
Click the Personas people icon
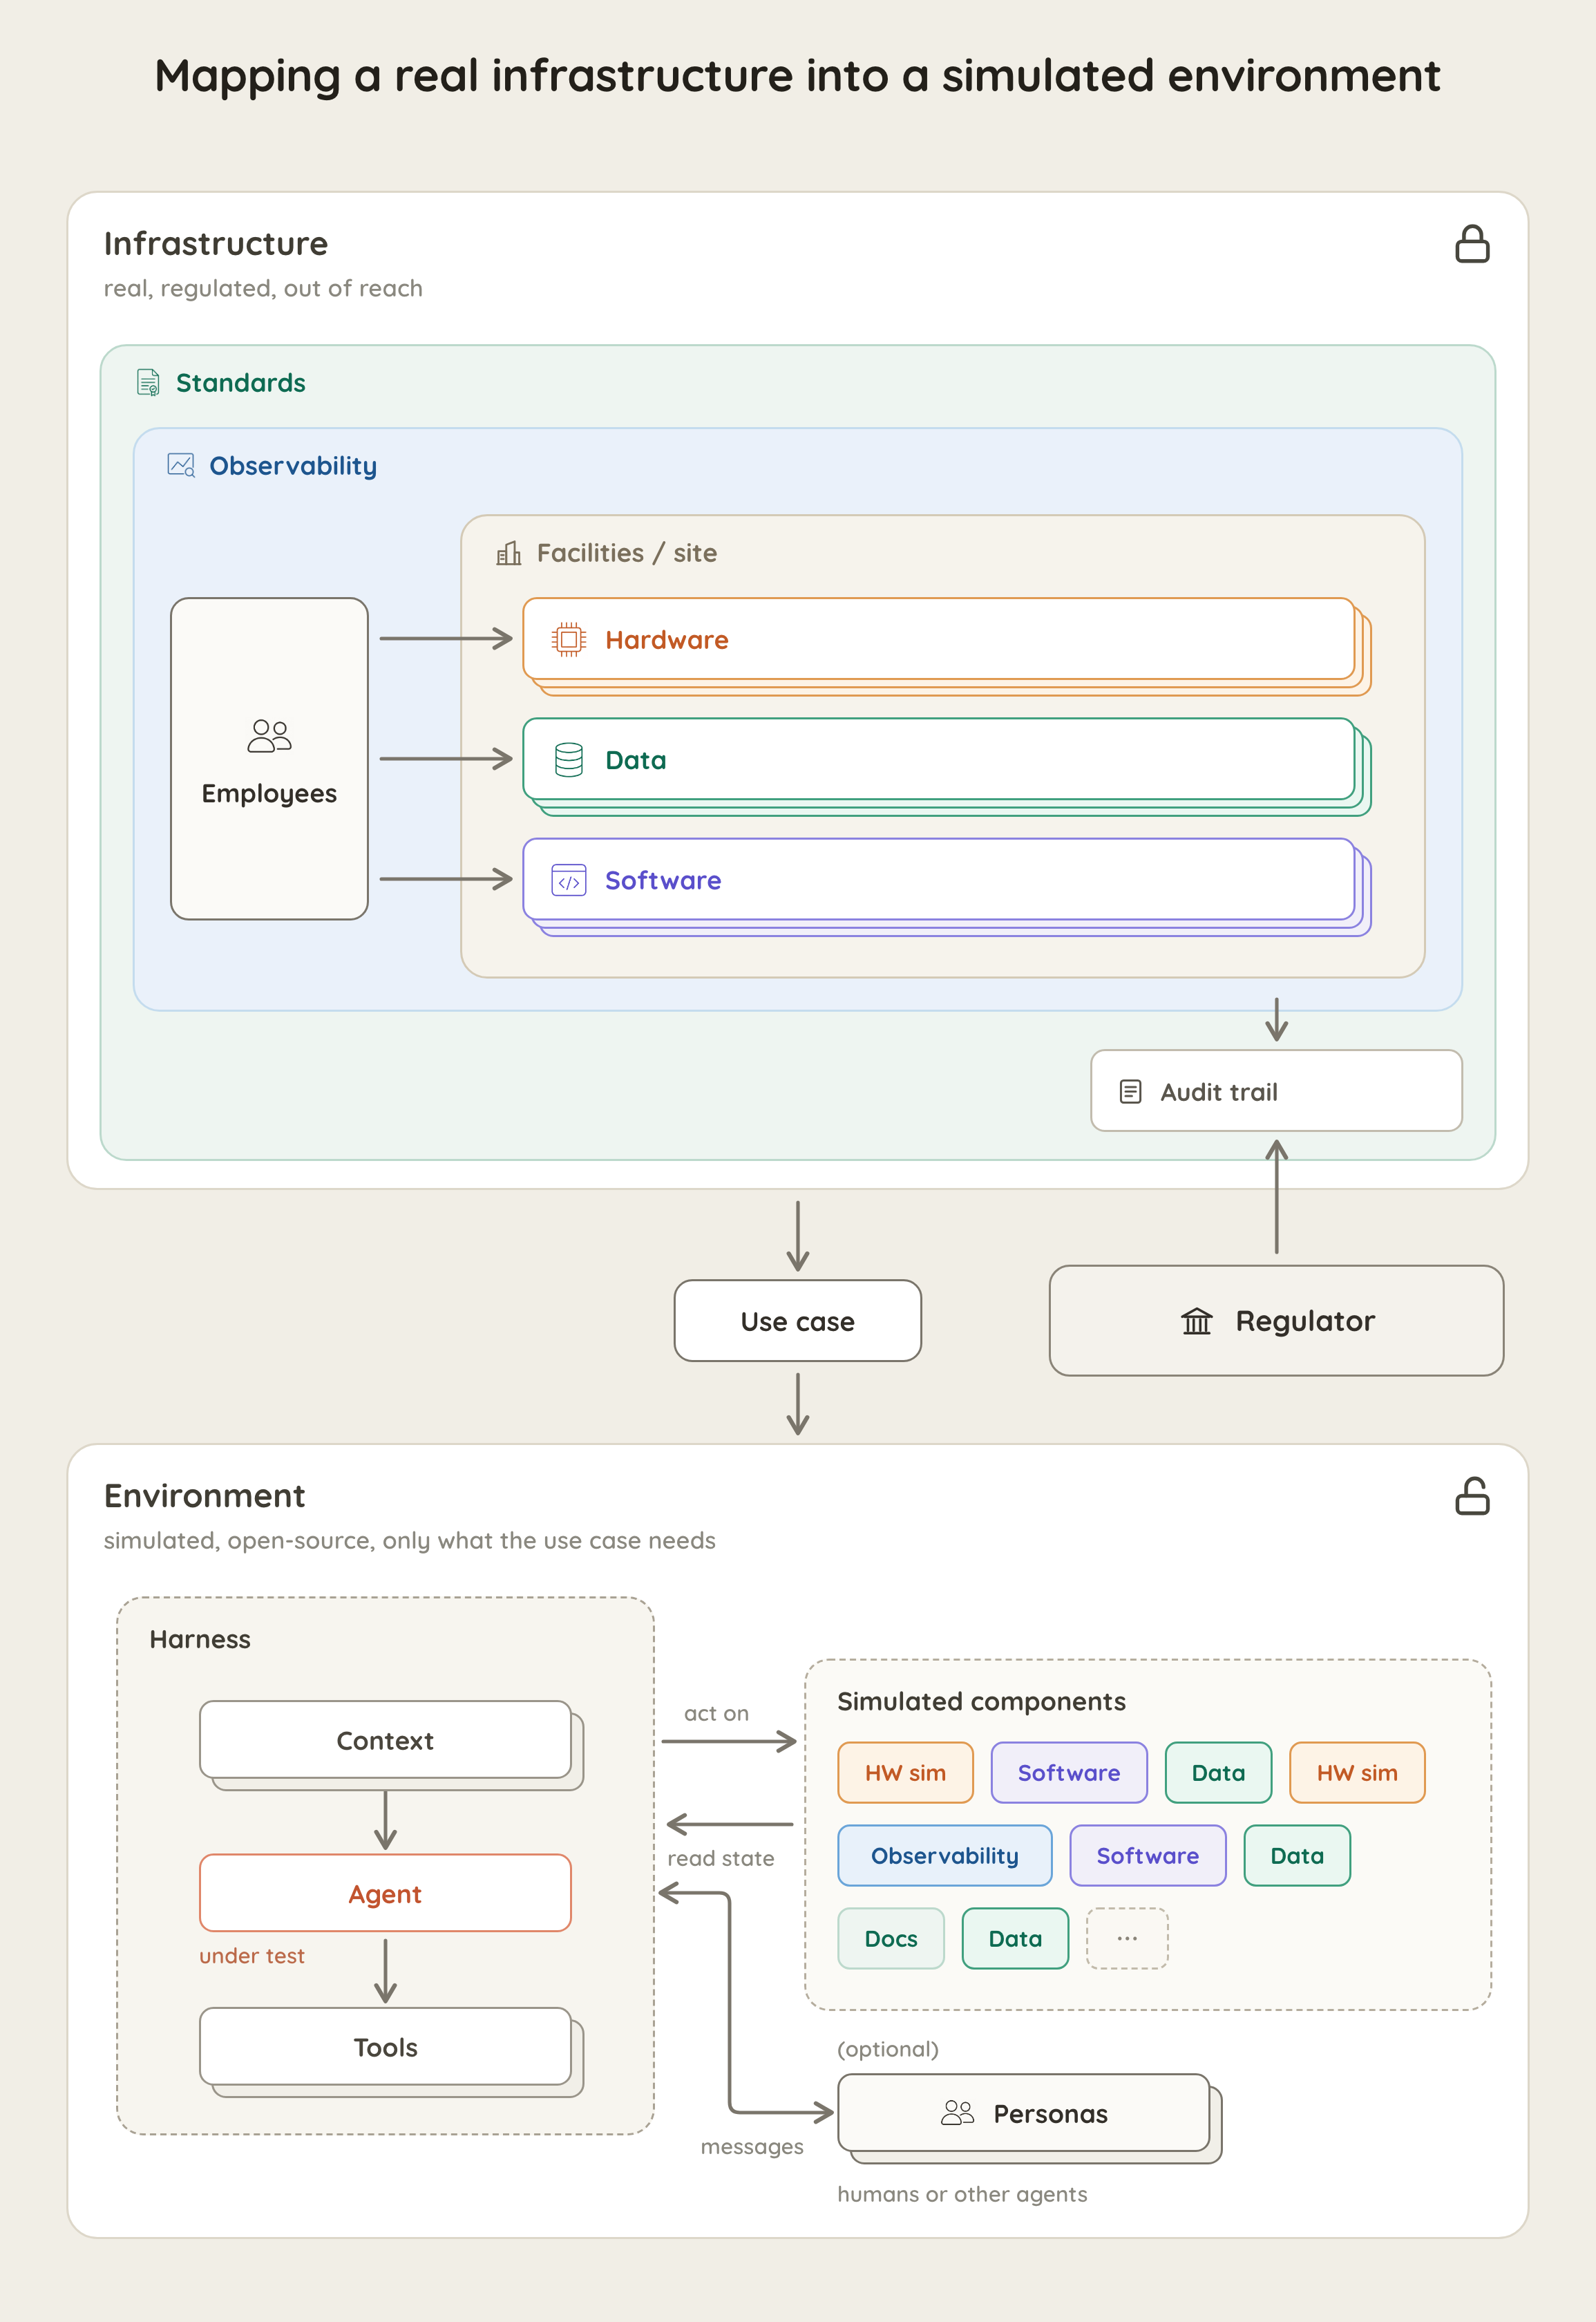[x=957, y=2113]
